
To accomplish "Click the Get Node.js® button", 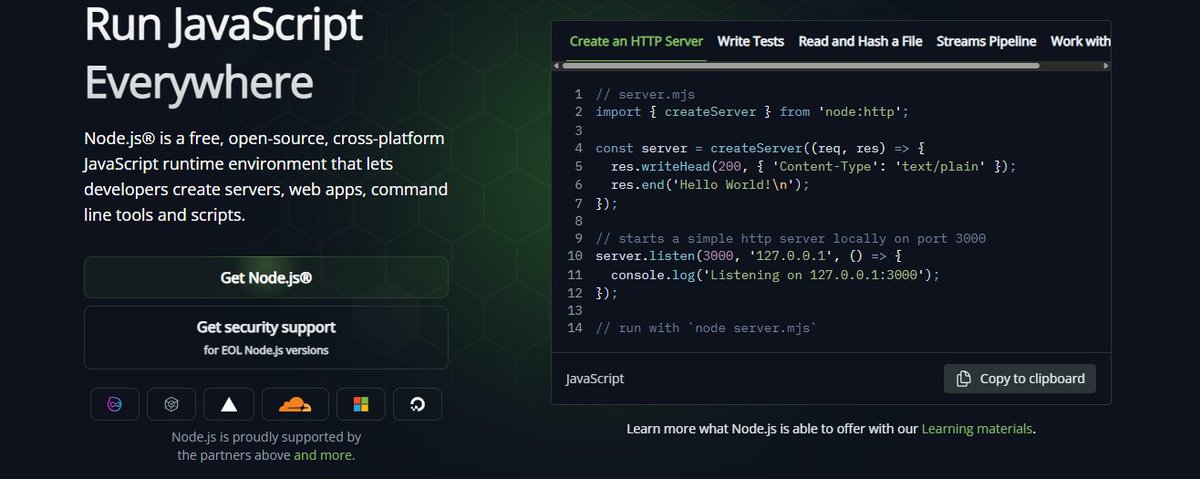I will 266,277.
